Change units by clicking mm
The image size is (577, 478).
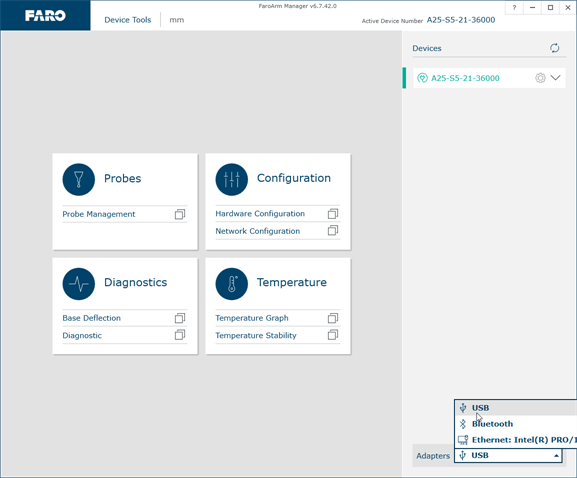point(177,20)
